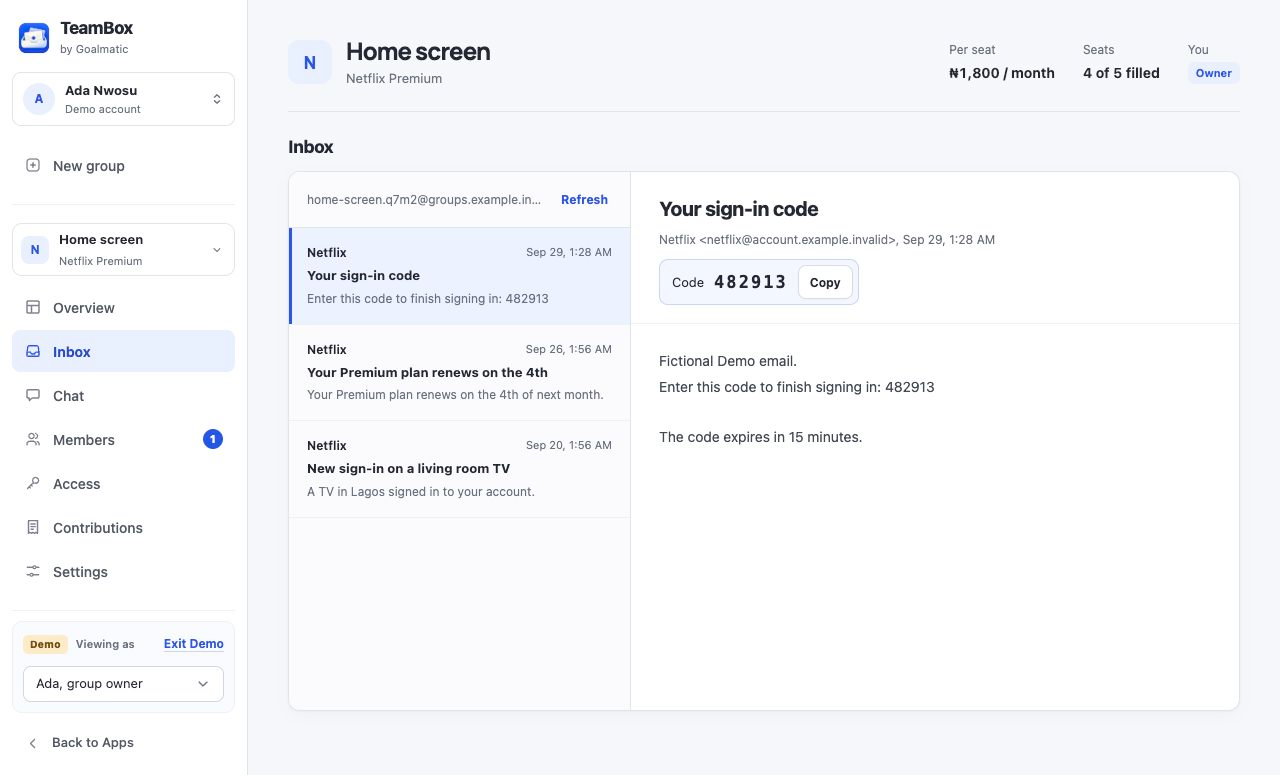Click the New group plus icon

[x=33, y=165]
